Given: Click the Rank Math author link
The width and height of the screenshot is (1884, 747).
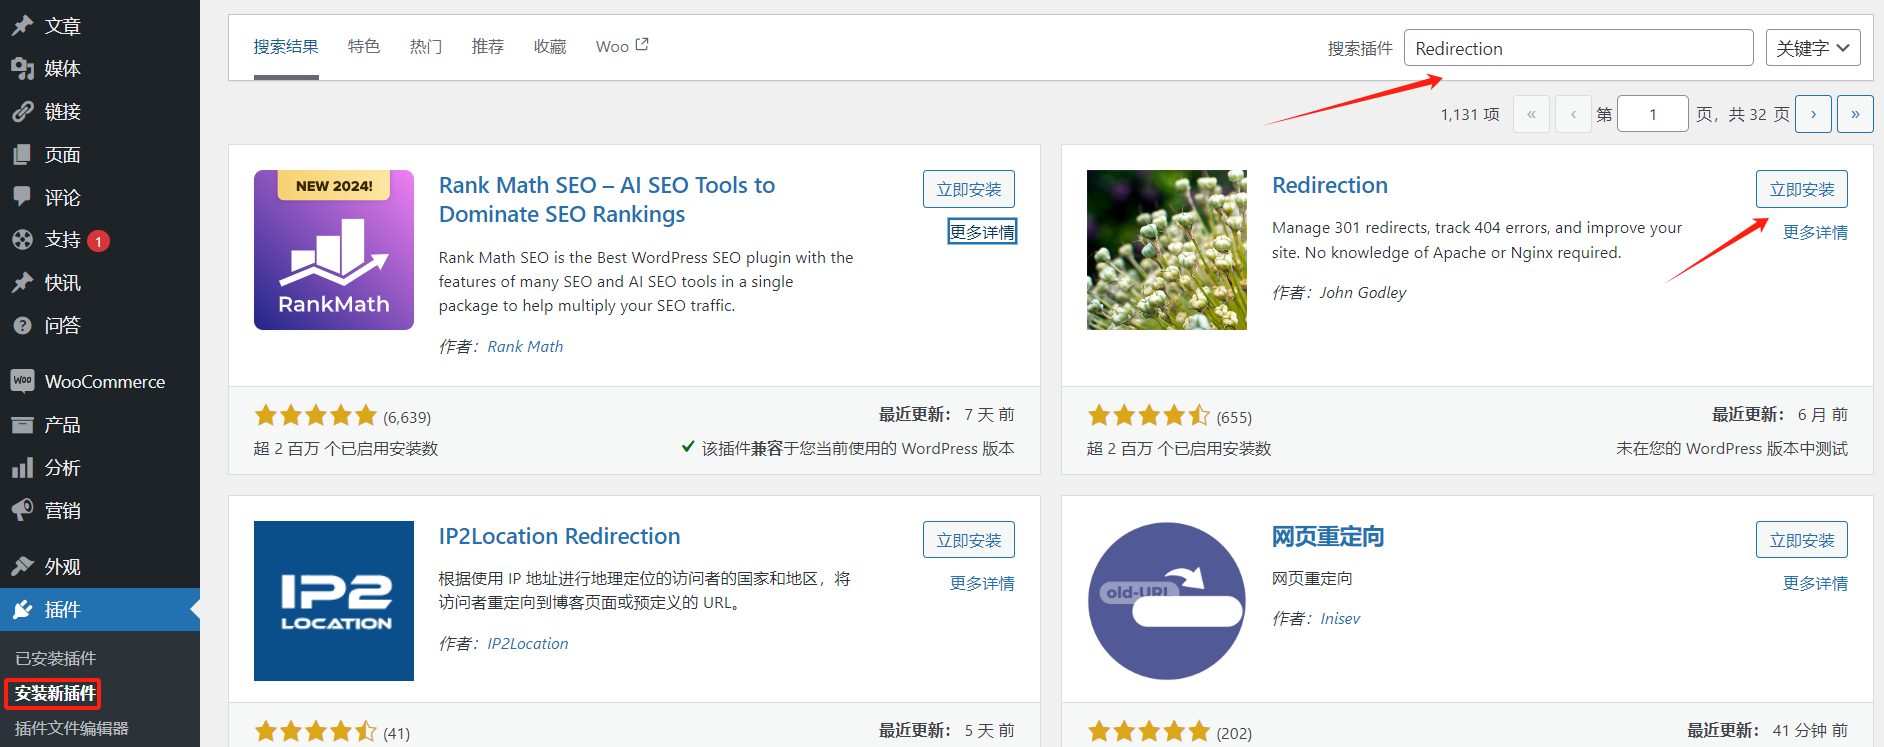Looking at the screenshot, I should coord(525,346).
